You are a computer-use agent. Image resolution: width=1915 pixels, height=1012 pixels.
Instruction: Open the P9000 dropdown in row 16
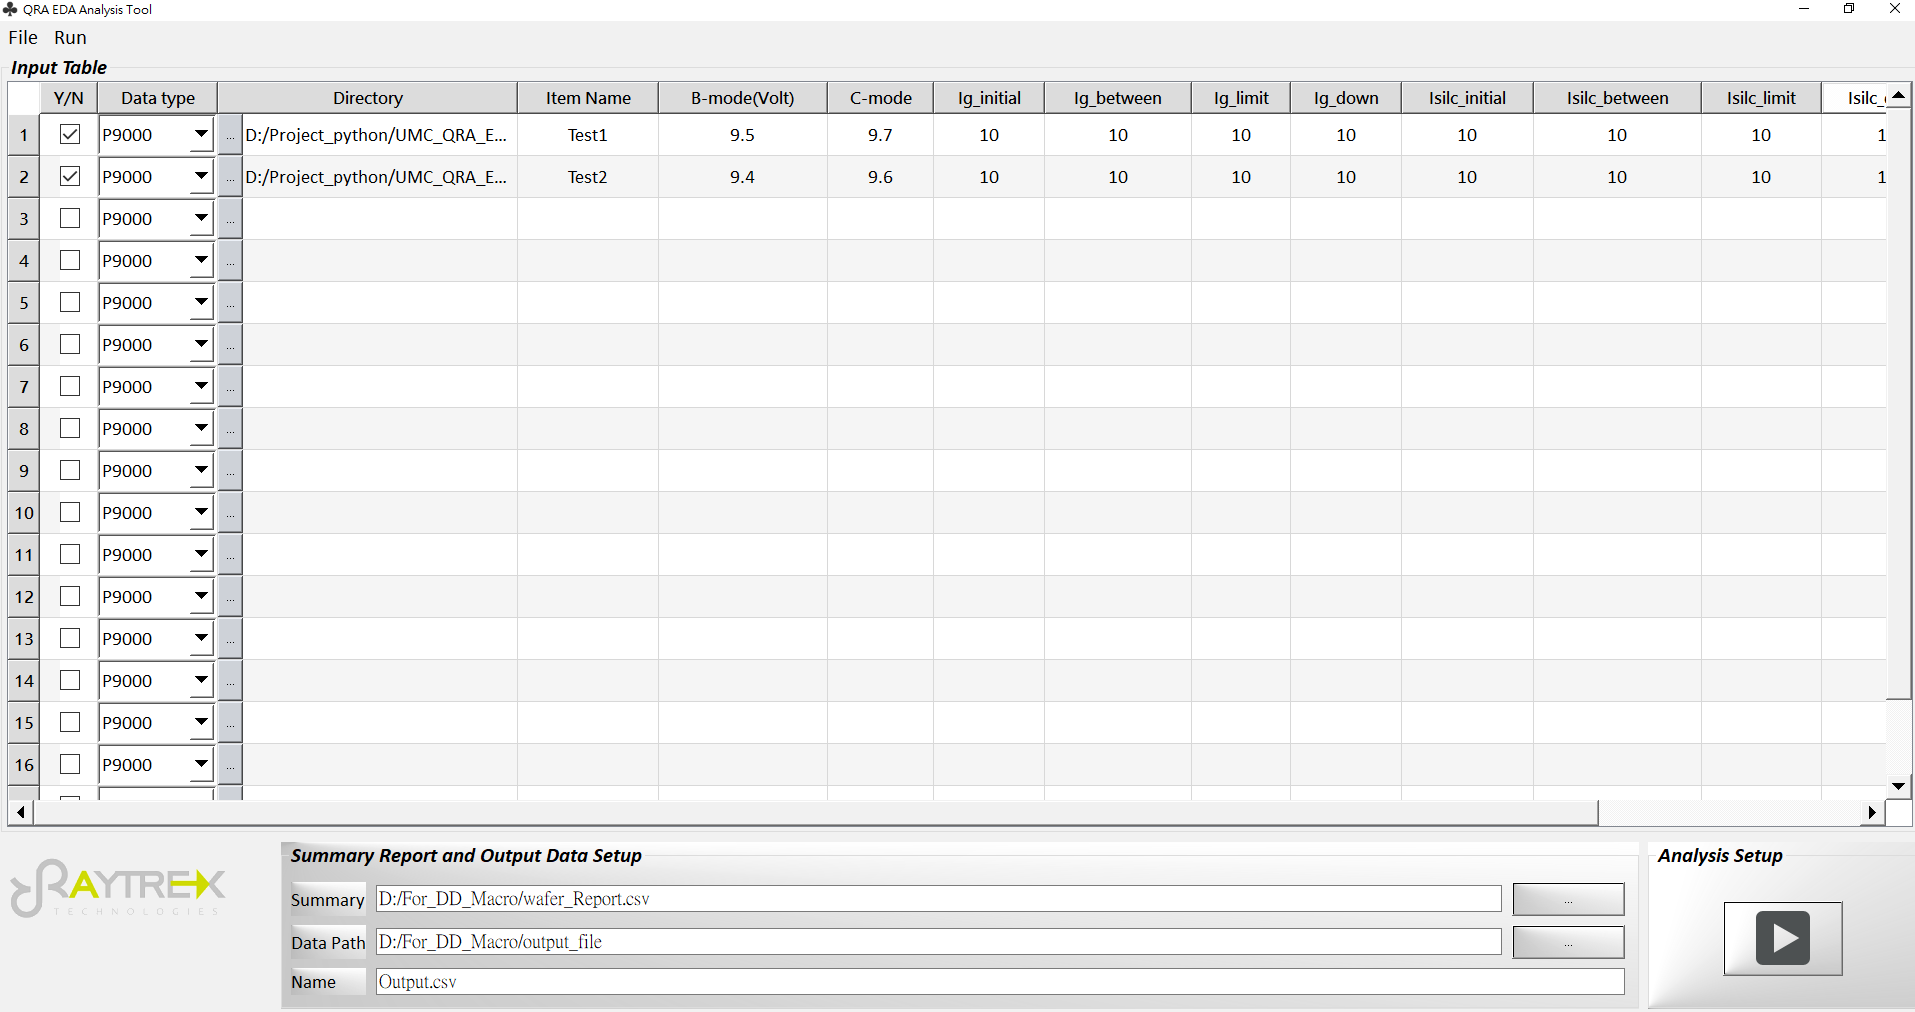point(201,764)
